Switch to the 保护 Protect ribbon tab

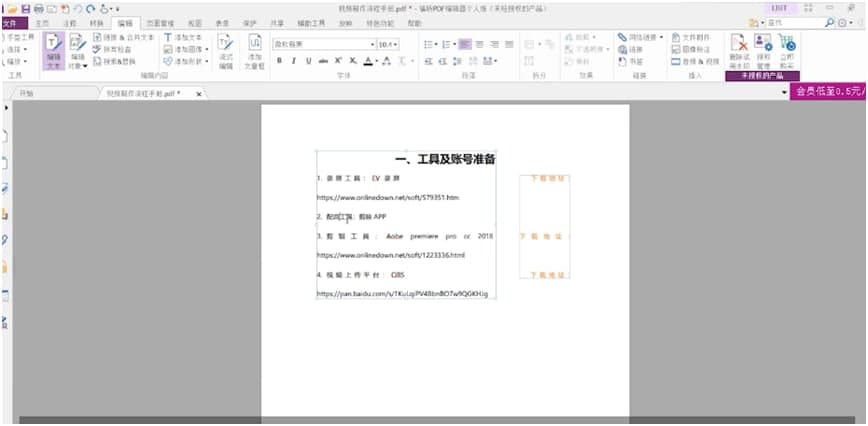tap(250, 24)
